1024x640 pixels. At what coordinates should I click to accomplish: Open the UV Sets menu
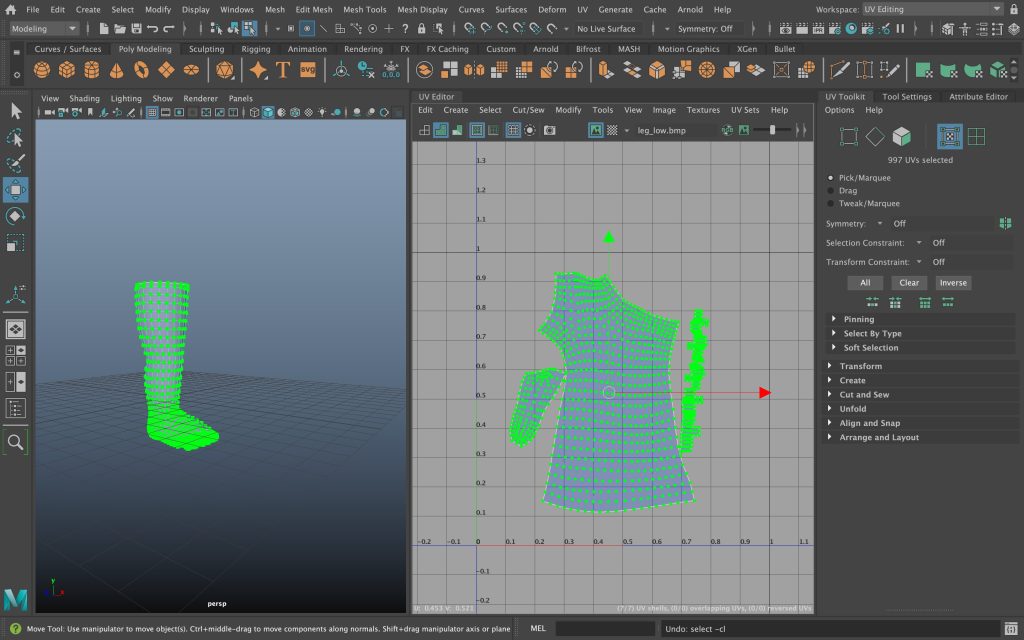pyautogui.click(x=745, y=110)
